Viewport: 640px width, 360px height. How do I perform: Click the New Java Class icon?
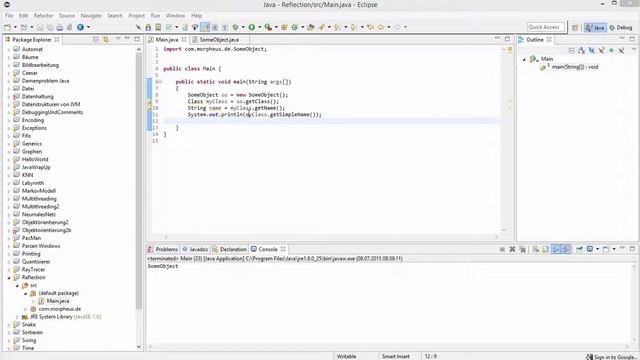[x=294, y=27]
